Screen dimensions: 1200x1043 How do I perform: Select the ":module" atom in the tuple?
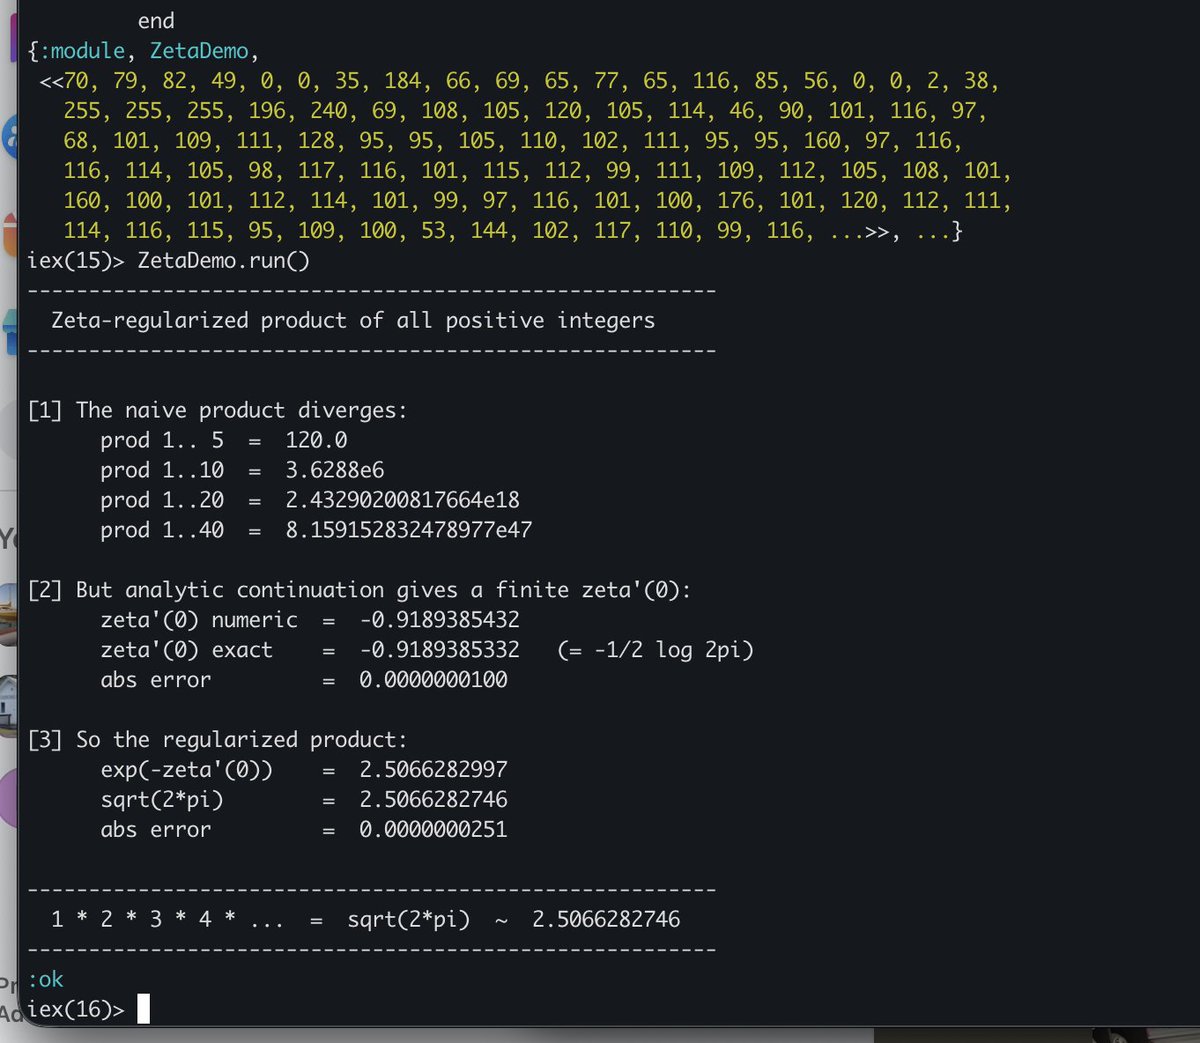point(82,51)
